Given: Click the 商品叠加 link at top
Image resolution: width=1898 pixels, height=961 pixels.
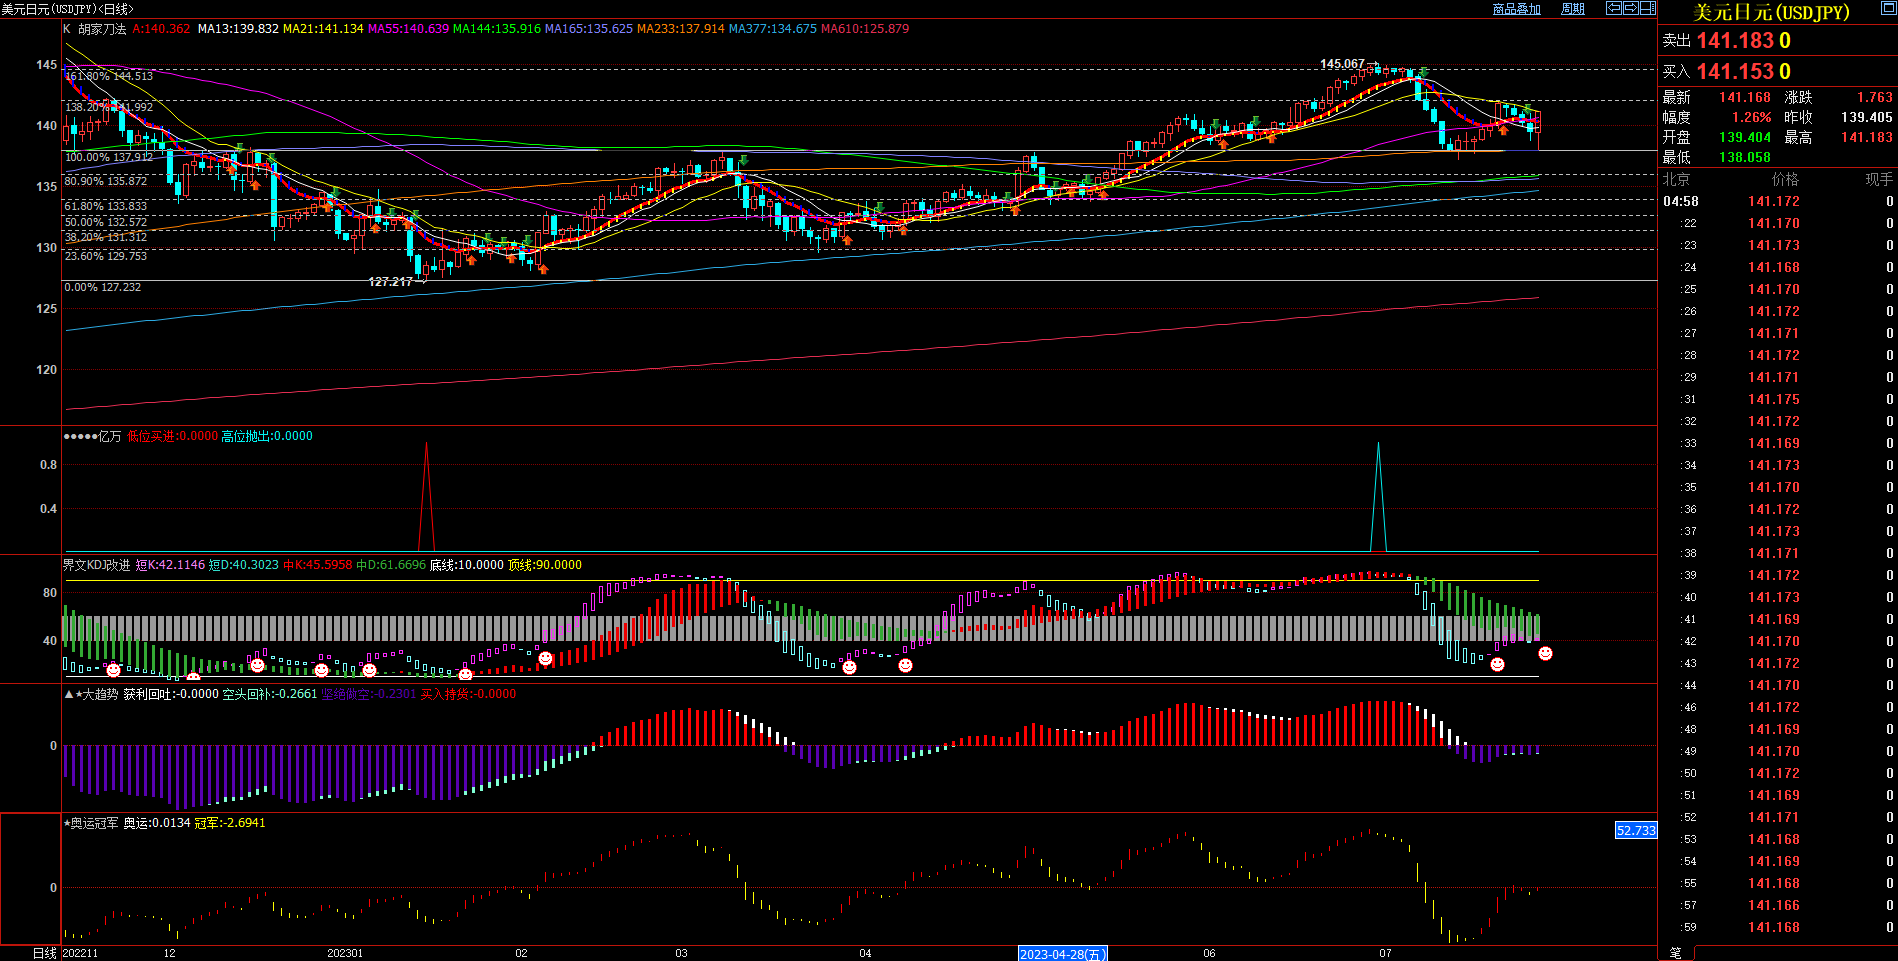Looking at the screenshot, I should [1516, 9].
